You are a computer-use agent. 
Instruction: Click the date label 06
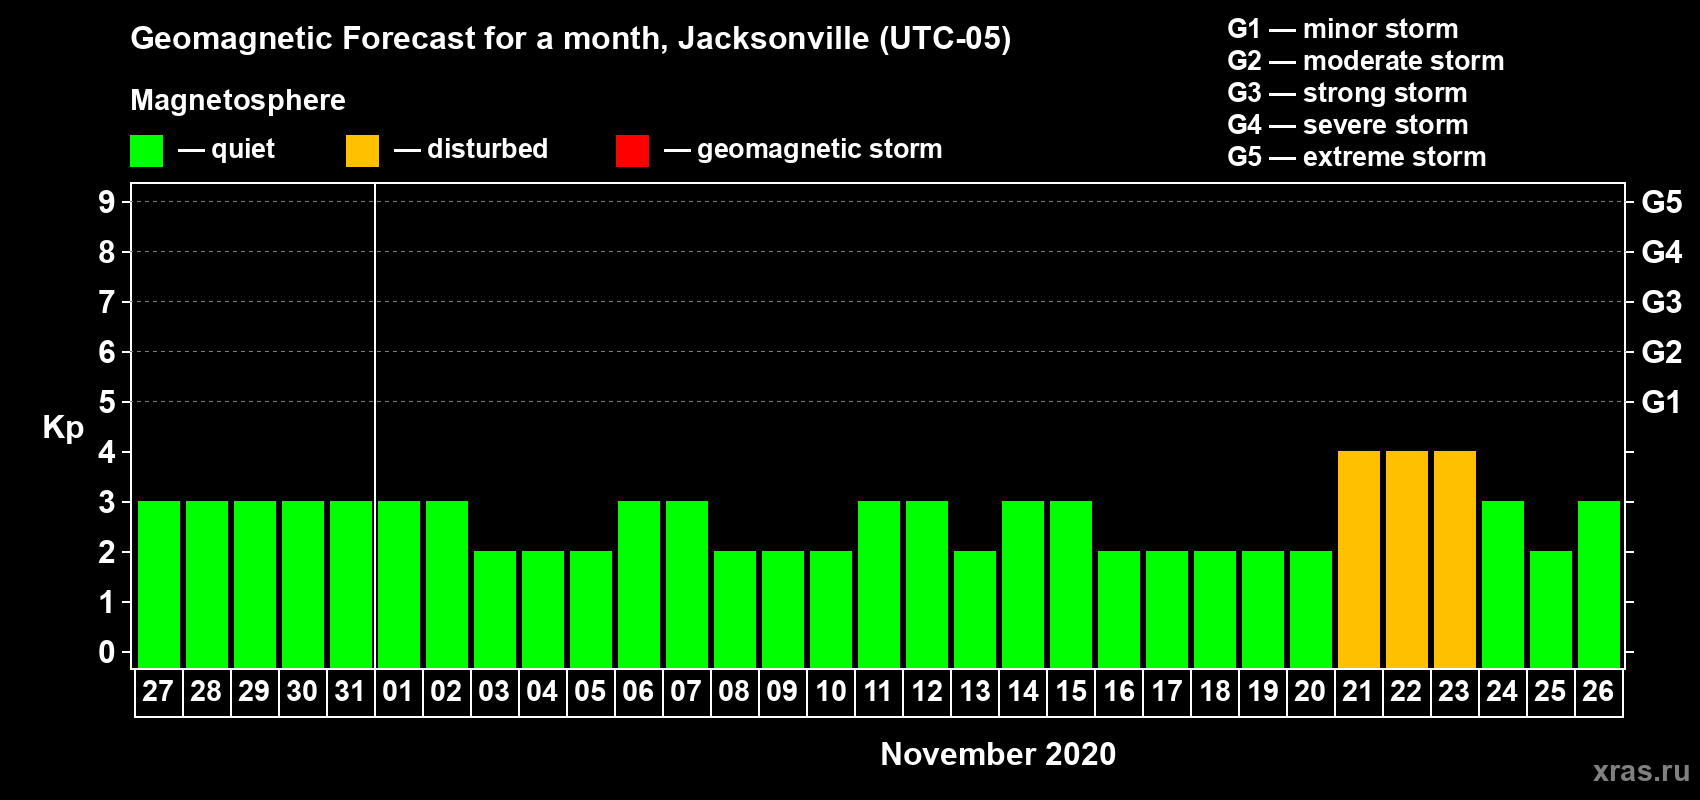[x=638, y=691]
